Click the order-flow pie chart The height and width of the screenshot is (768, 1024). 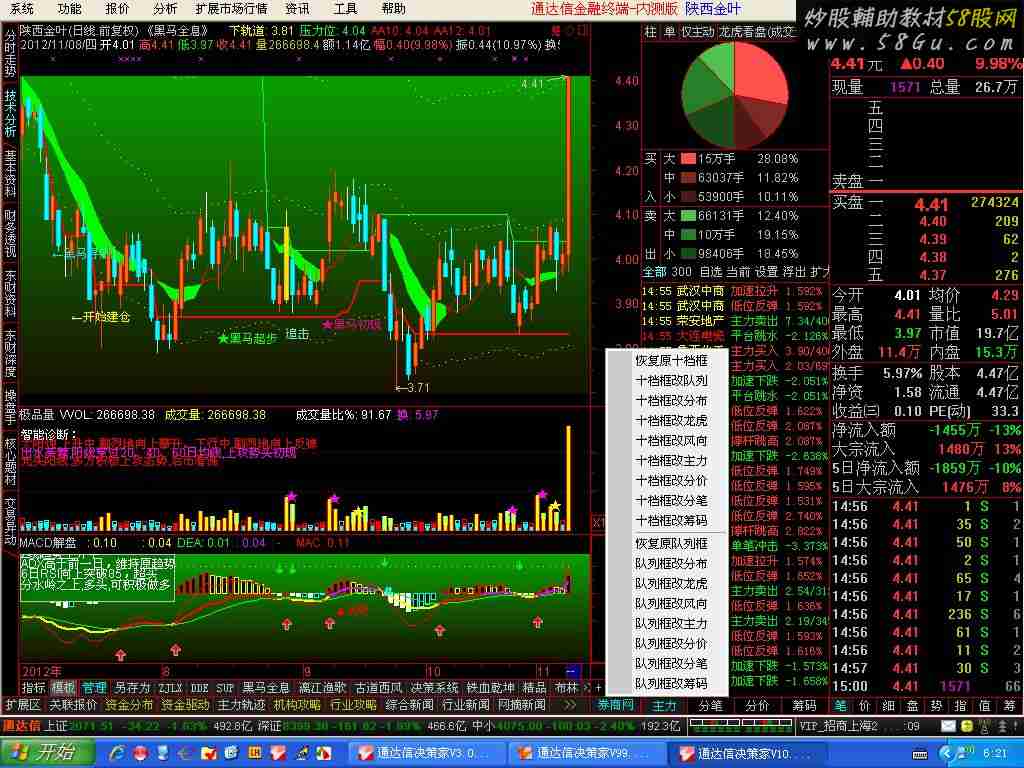(734, 95)
